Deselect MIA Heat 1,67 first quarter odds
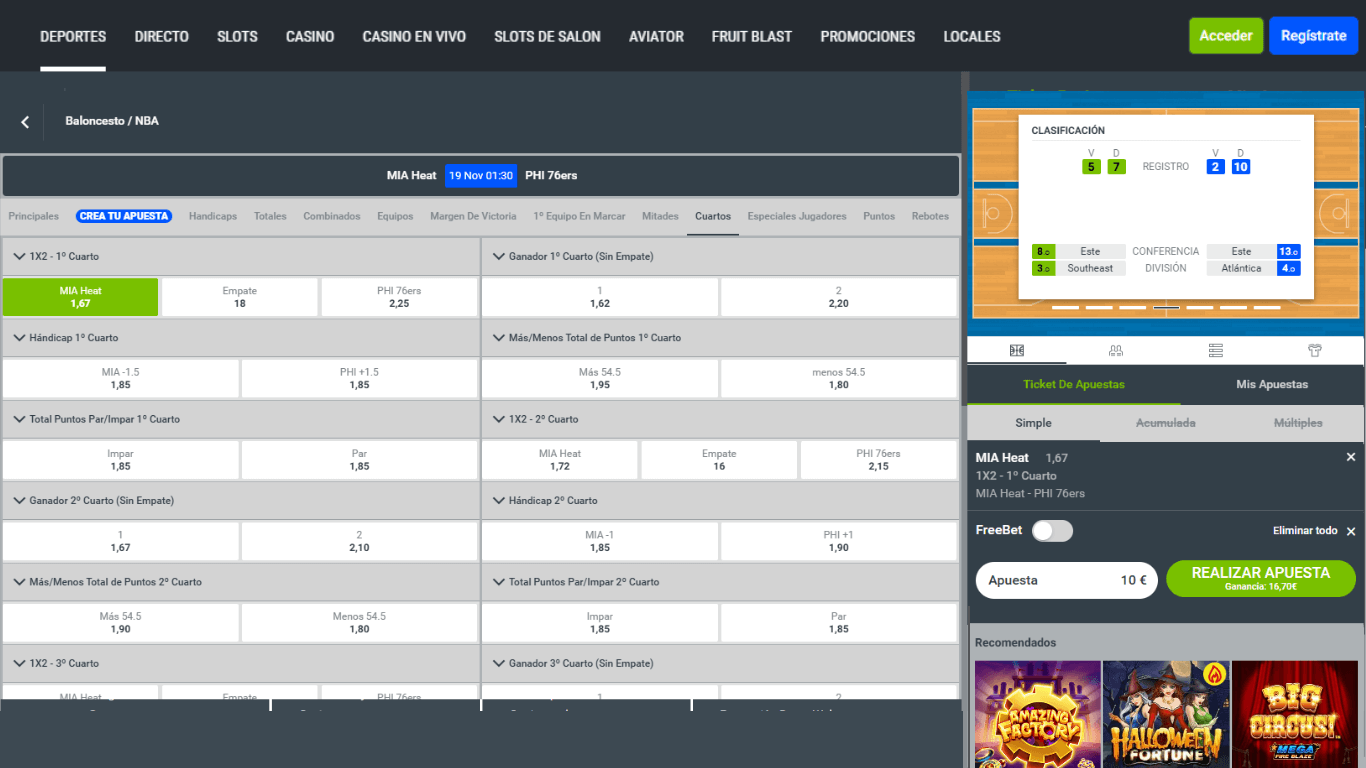 80,297
